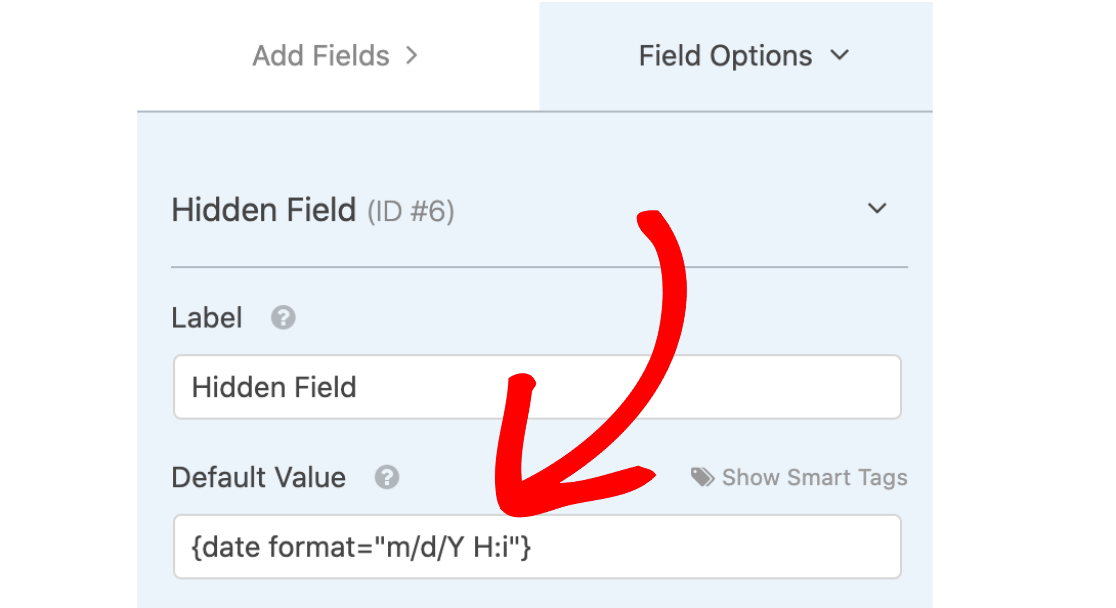
Task: Click the Default Value caption text
Action: (x=258, y=478)
